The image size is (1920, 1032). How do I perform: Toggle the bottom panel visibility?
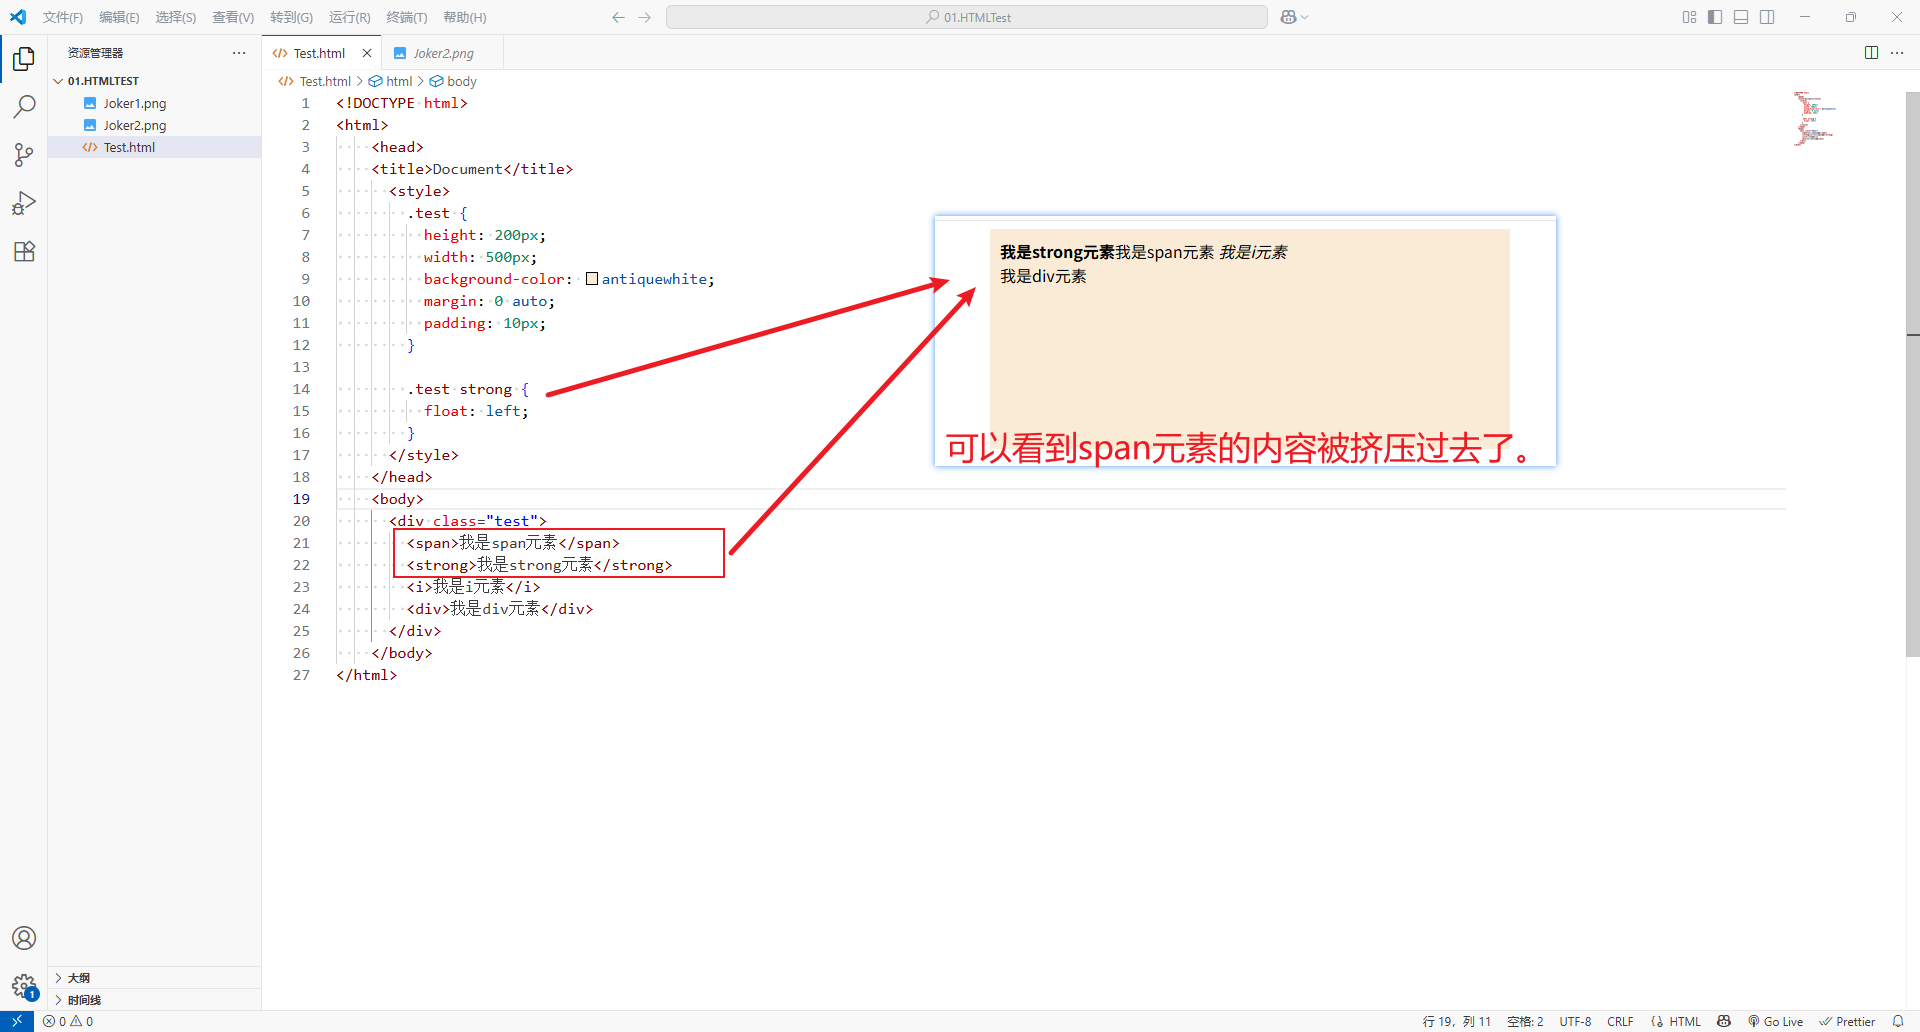click(x=1741, y=17)
